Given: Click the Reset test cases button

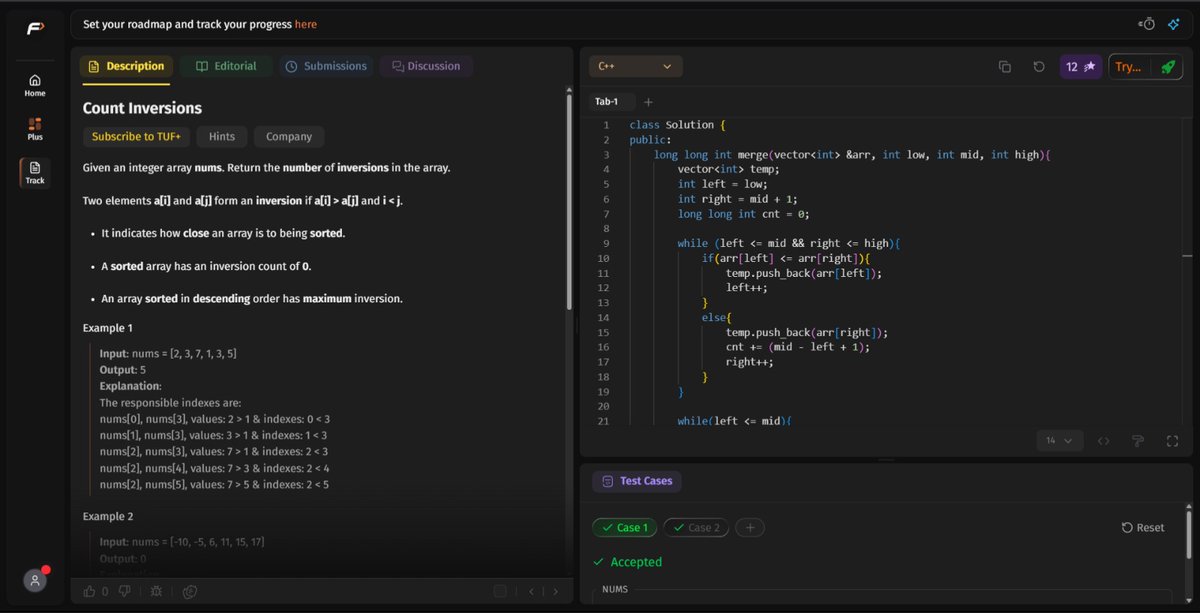Looking at the screenshot, I should tap(1143, 528).
